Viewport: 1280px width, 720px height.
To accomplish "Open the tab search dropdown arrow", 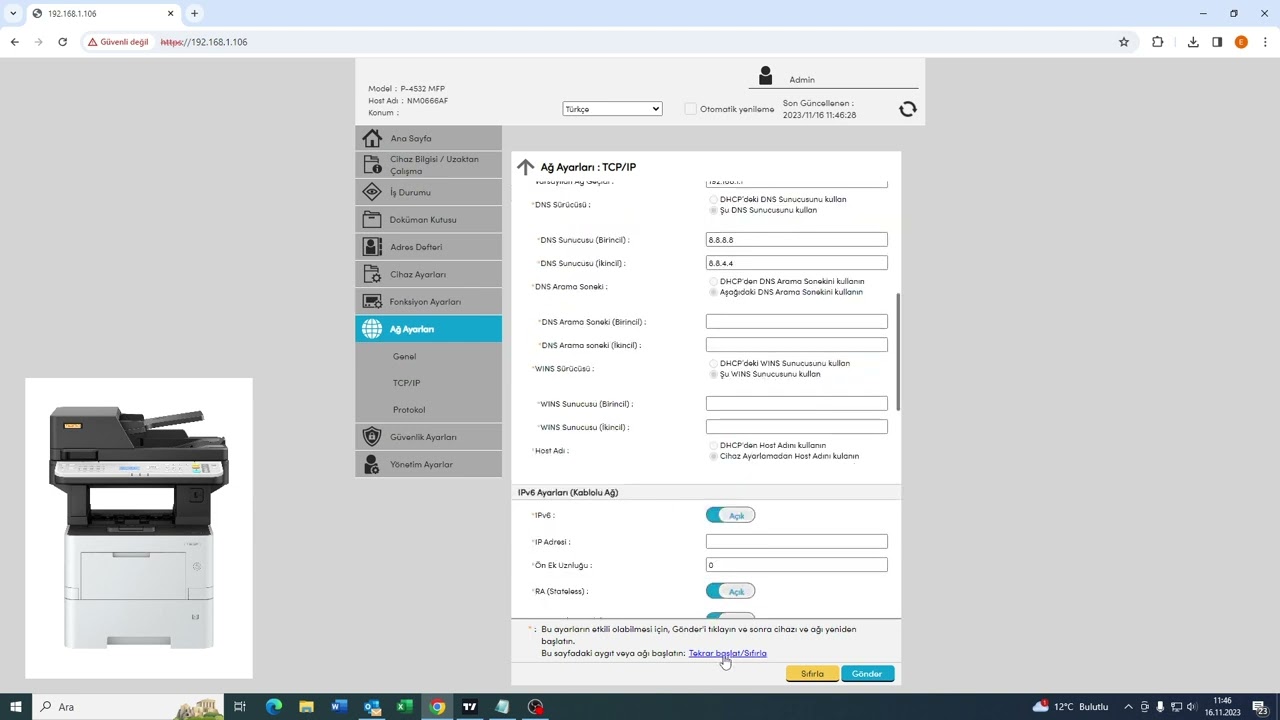I will pos(13,14).
